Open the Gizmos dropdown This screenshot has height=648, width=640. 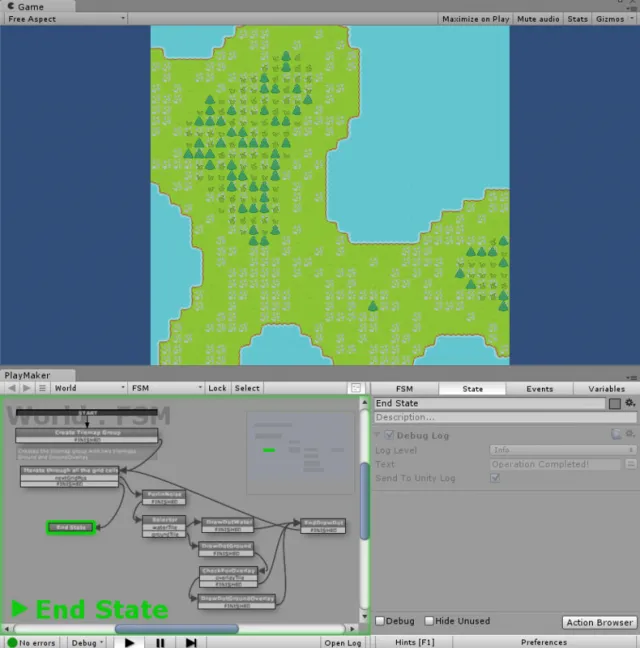[x=614, y=19]
